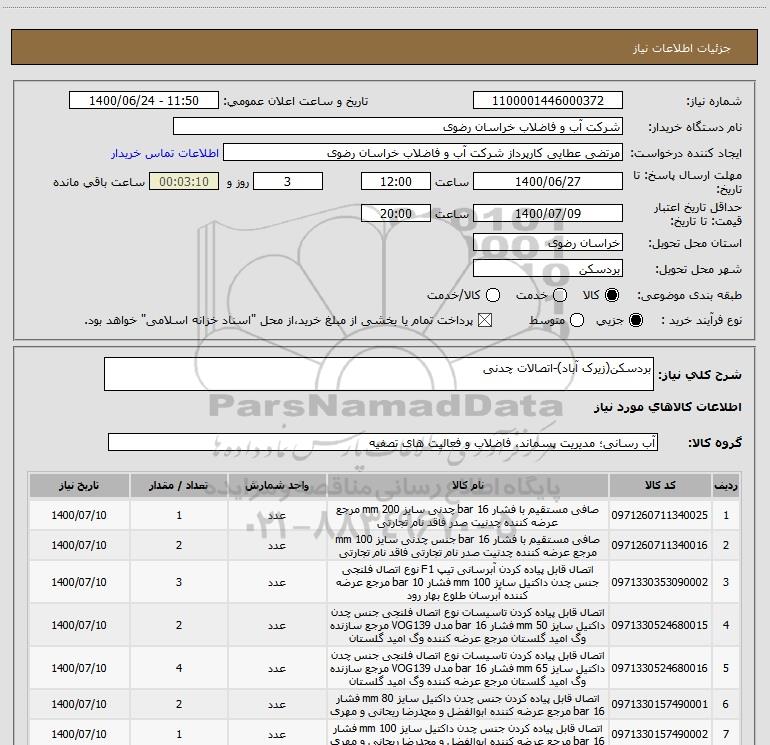Choose the متوسط purchase type radio

[577, 320]
